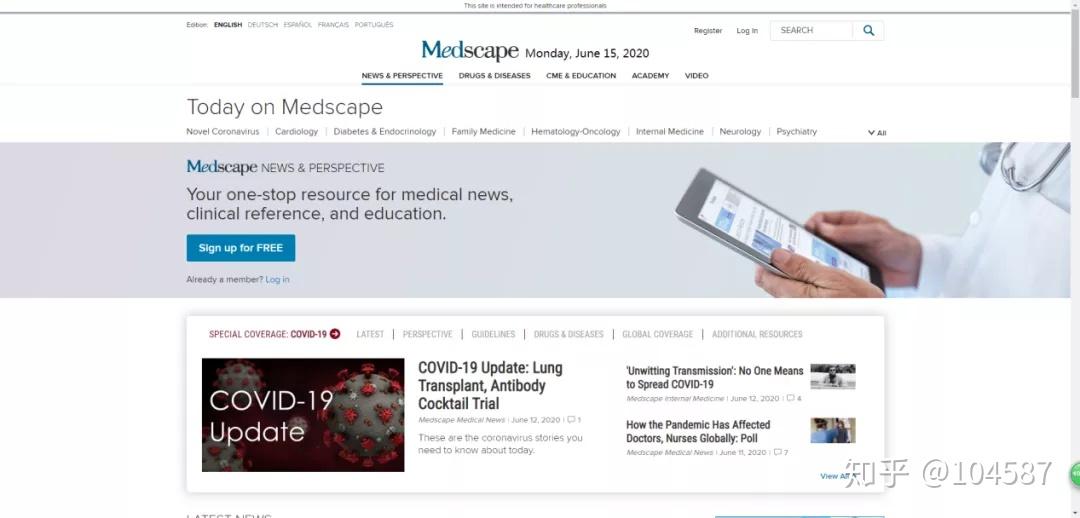Expand the All specialties dropdown
The height and width of the screenshot is (518, 1080).
(877, 133)
